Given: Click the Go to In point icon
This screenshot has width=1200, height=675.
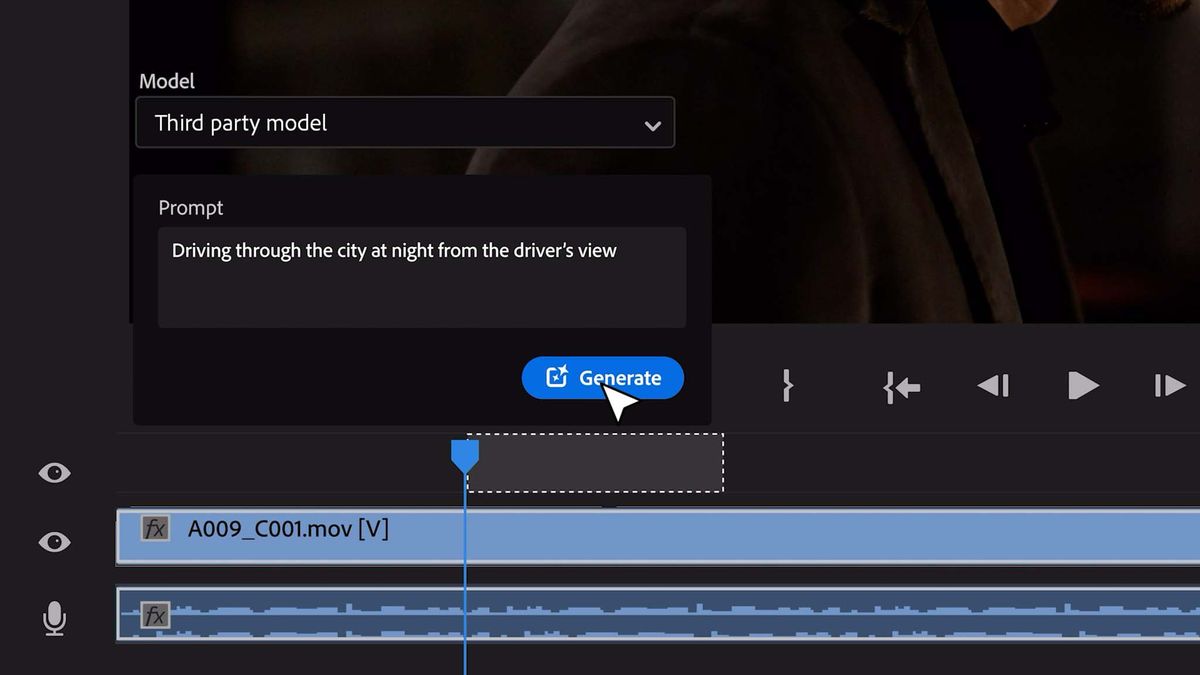Looking at the screenshot, I should coord(901,388).
